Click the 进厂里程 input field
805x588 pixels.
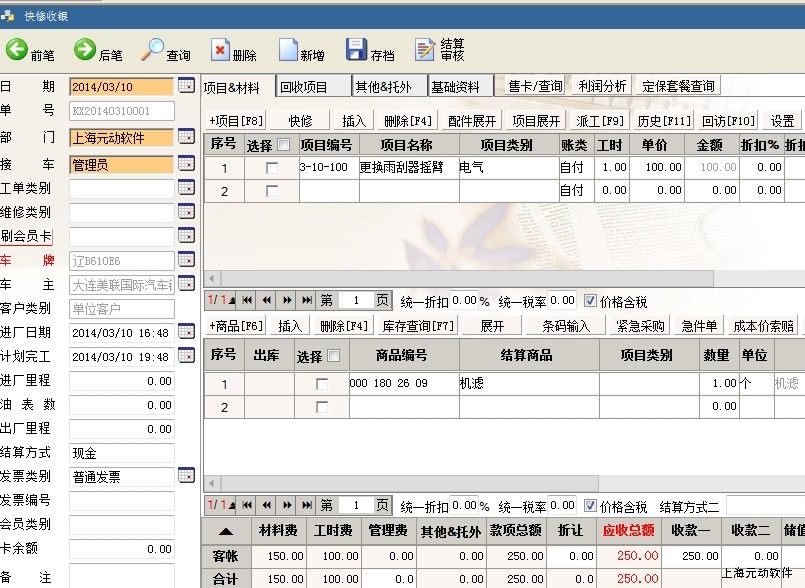122,381
